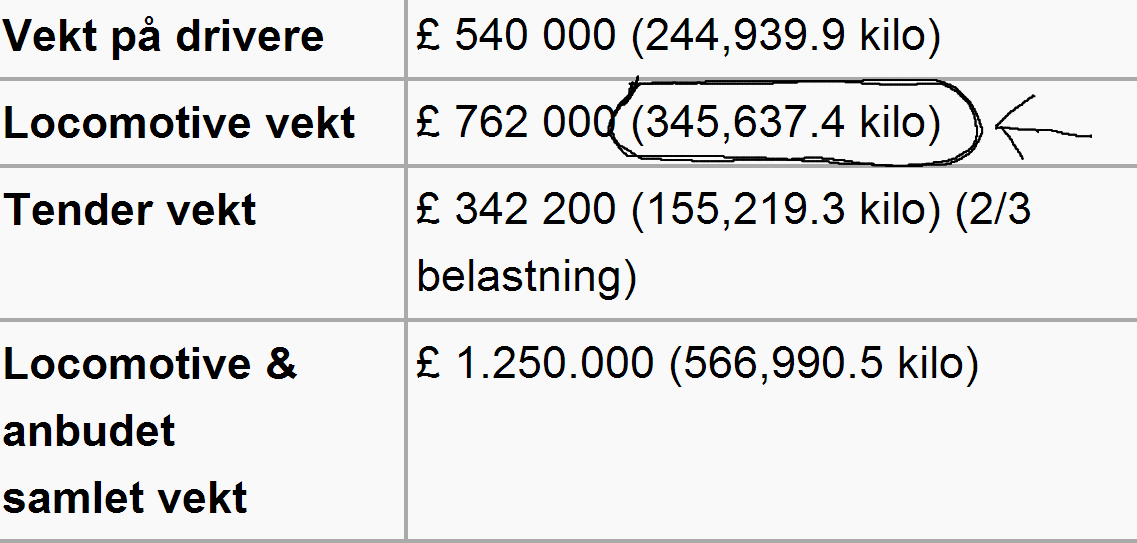
Task: Click the 'Locomotive vekt' row header
Action: pos(179,123)
